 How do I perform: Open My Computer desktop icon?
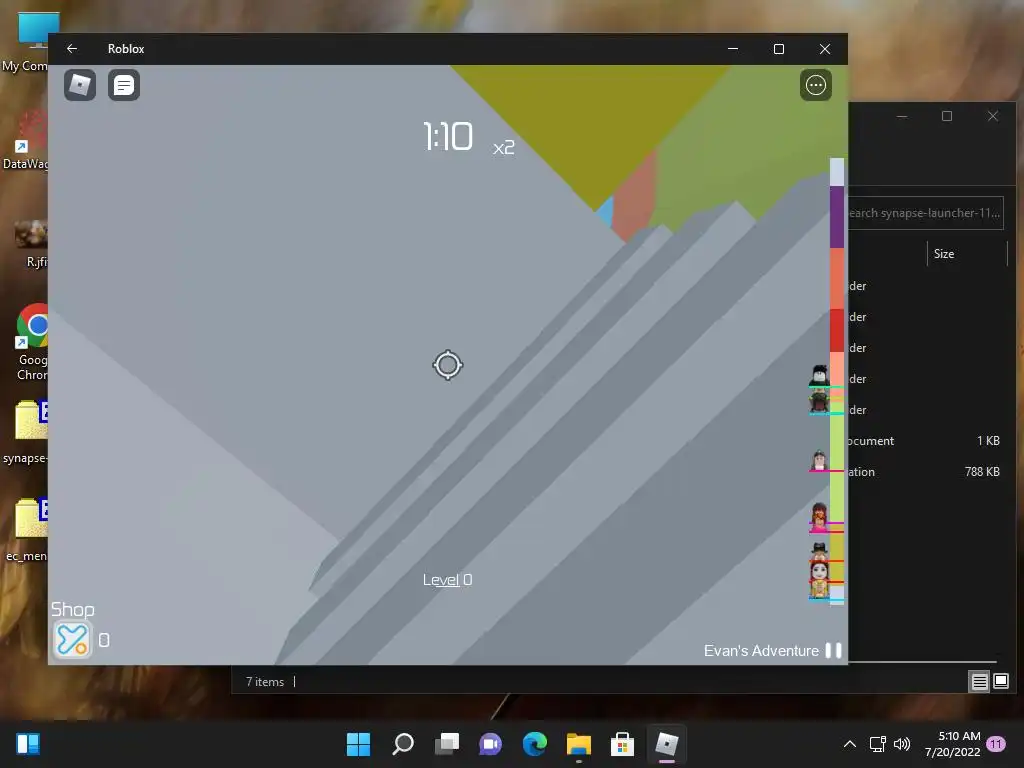point(26,42)
